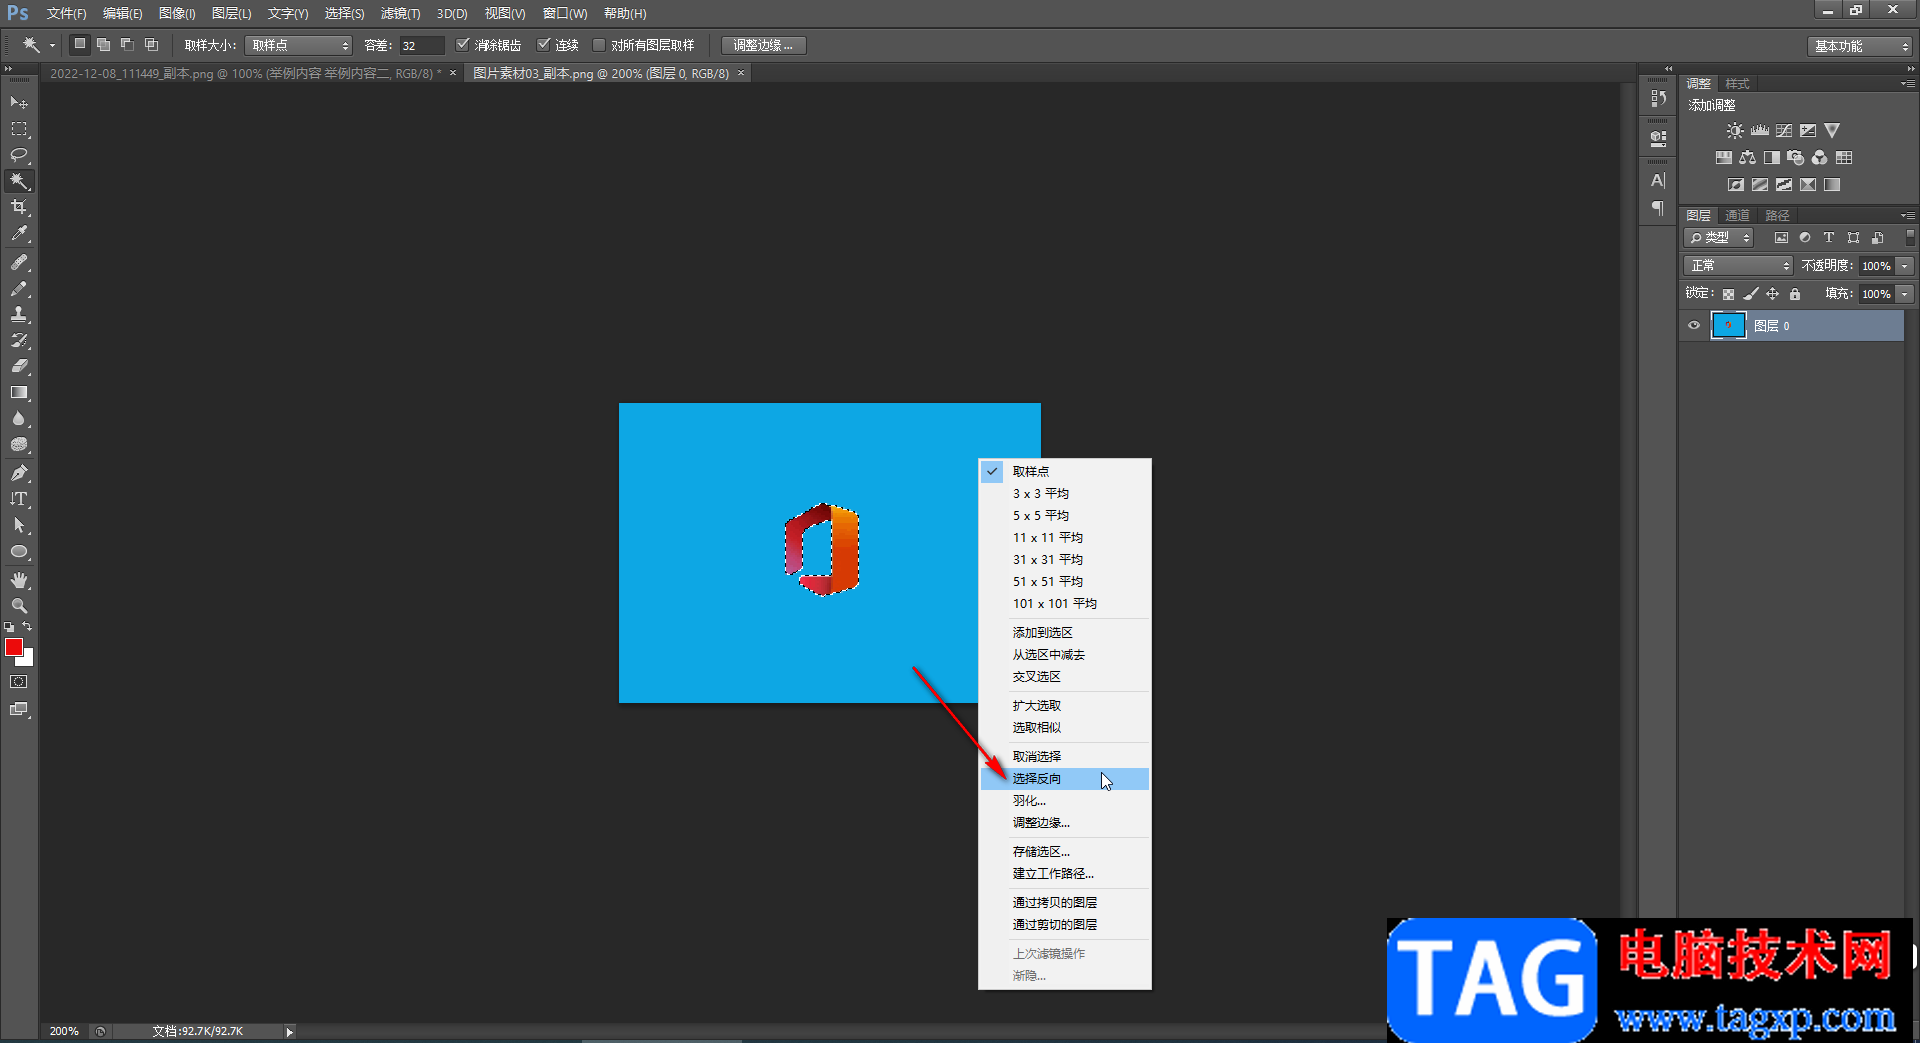Toggle lock position
The width and height of the screenshot is (1920, 1043).
[x=1772, y=294]
